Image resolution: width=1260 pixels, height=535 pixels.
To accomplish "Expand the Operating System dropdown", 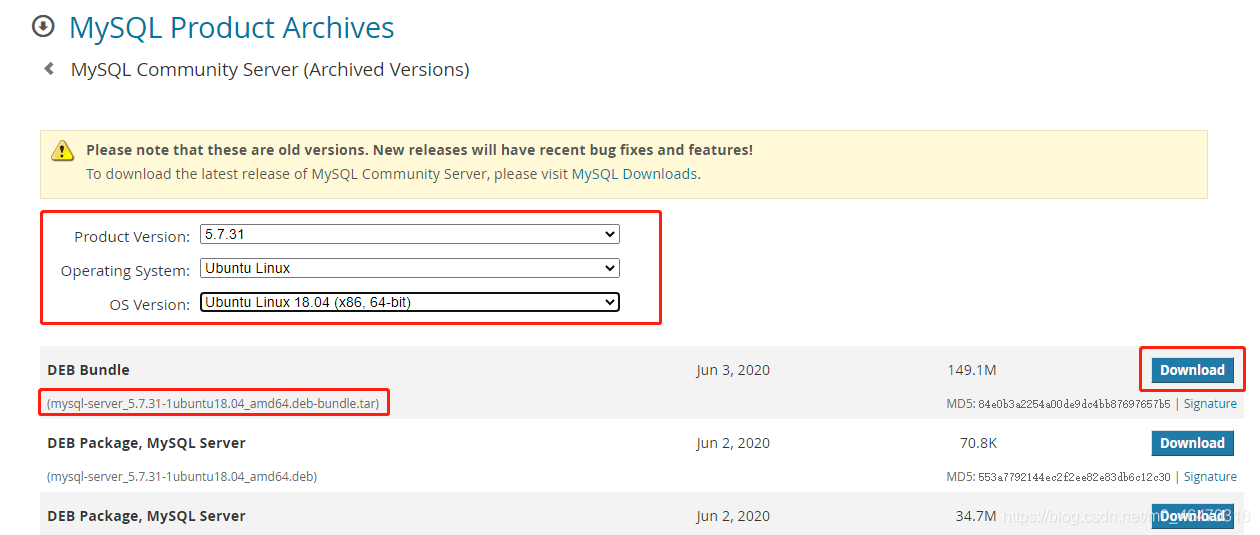I will (409, 268).
